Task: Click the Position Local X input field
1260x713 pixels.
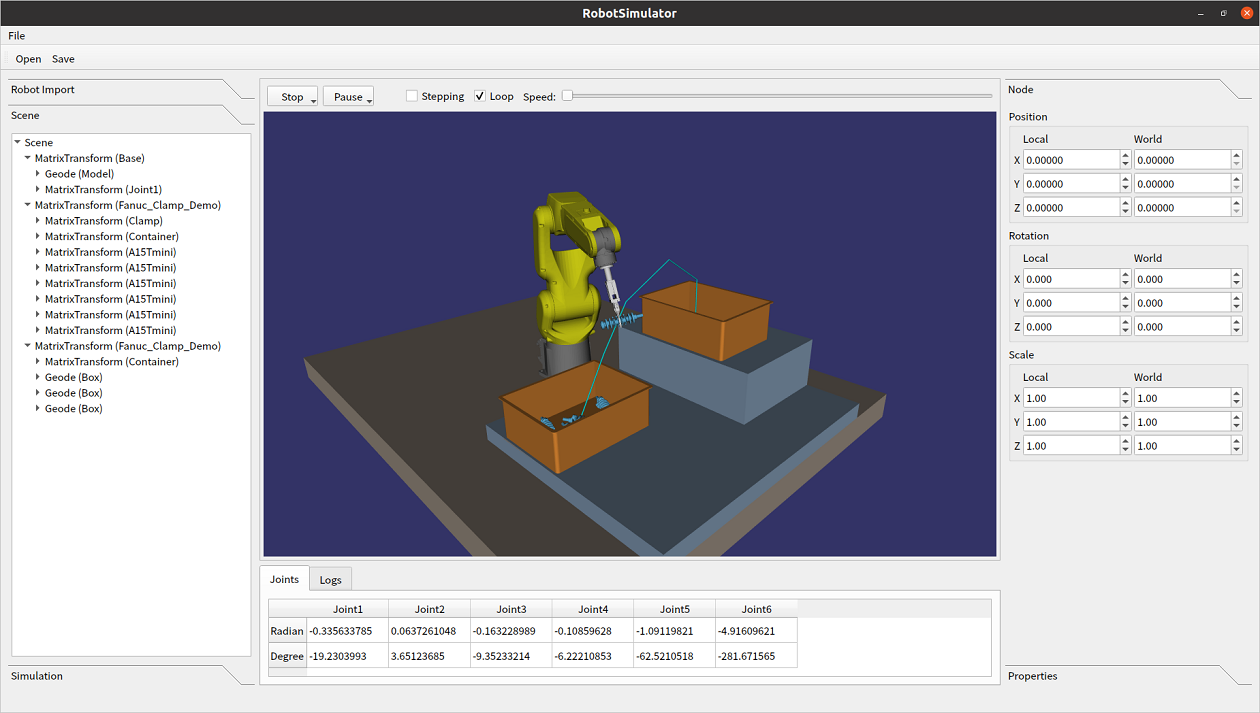Action: 1070,160
